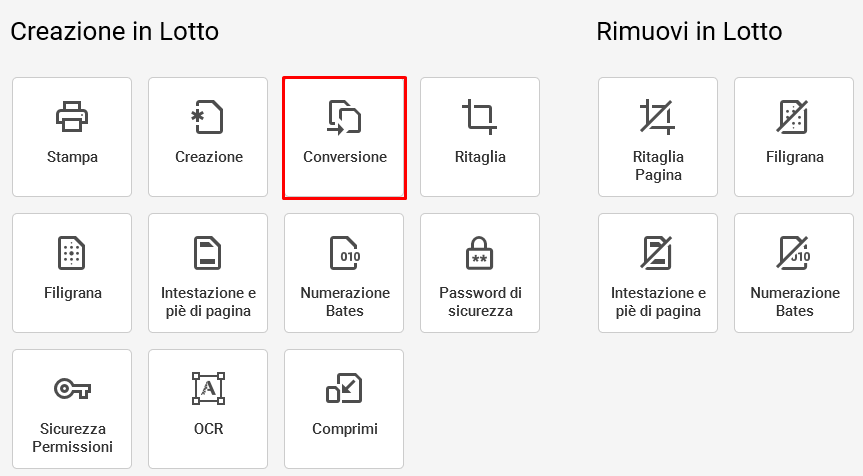Remove Filigrana in batch

tap(794, 137)
